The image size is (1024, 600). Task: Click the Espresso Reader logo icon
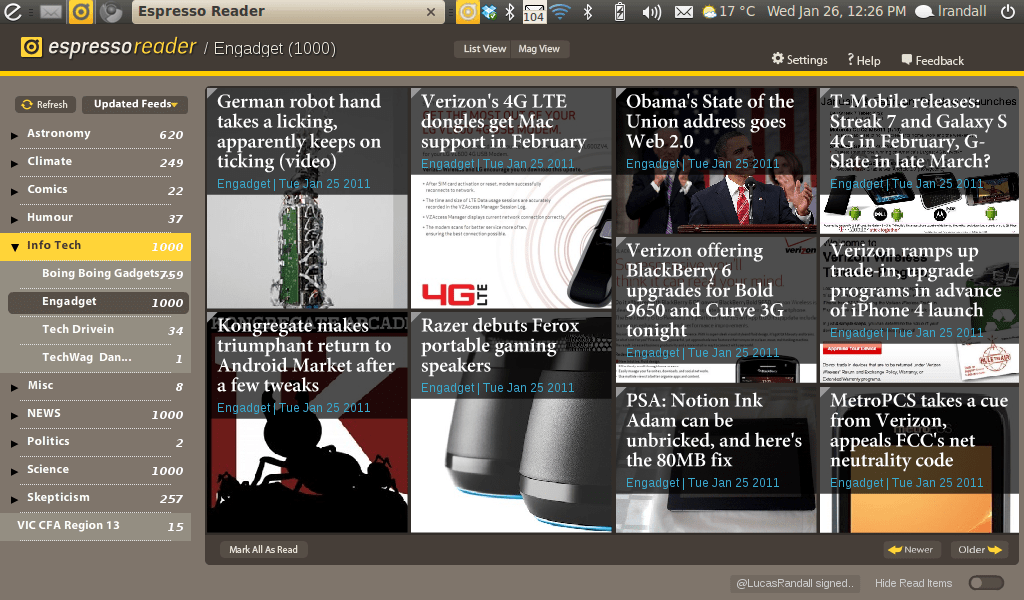(x=32, y=48)
